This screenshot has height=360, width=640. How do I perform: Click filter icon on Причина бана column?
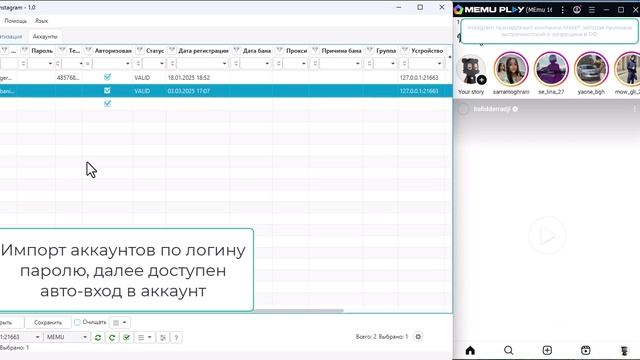[x=315, y=51]
